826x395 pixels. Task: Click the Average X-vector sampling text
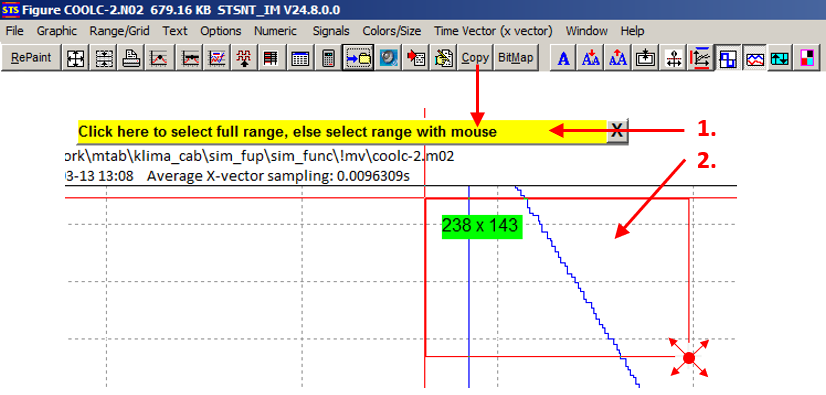[x=278, y=175]
